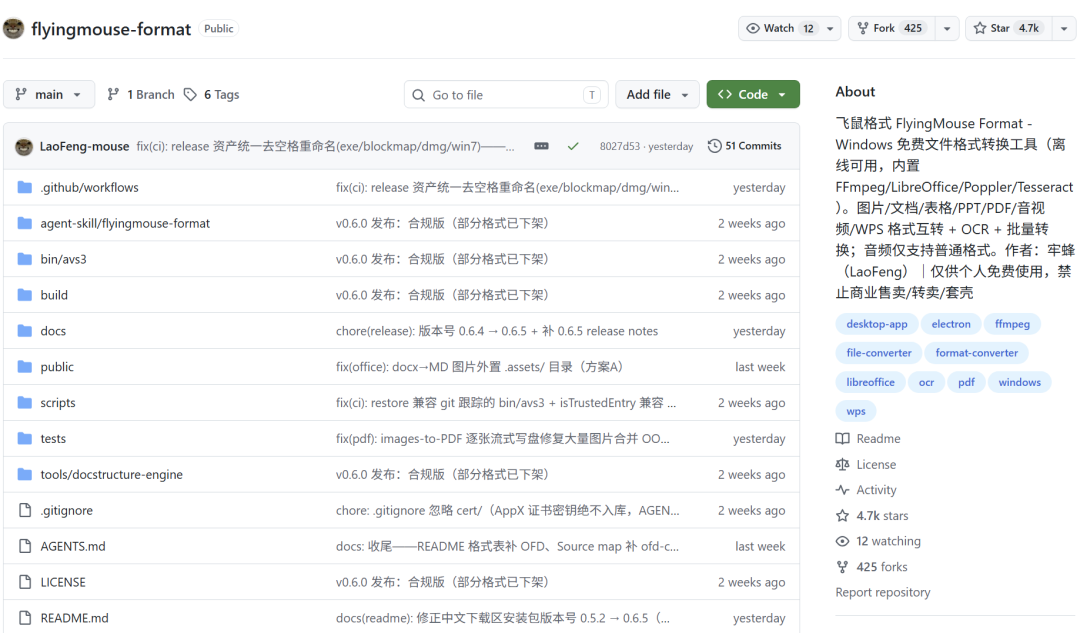Screen dimensions: 1080x633
Task: Click the eye icon next to 12 watching
Action: point(842,541)
